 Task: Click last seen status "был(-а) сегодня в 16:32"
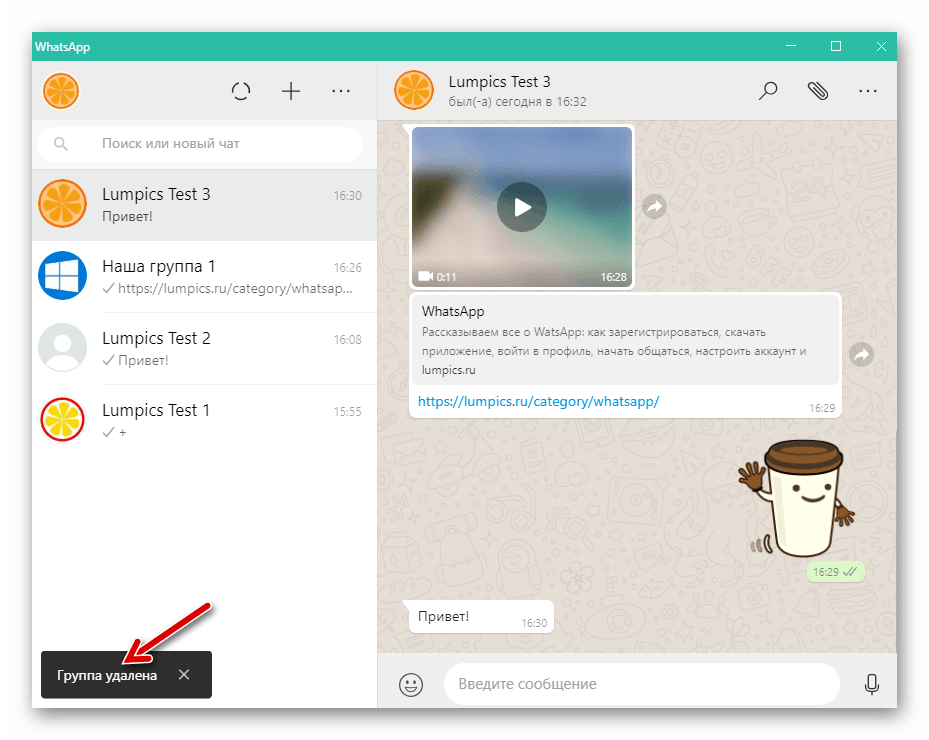[x=517, y=102]
